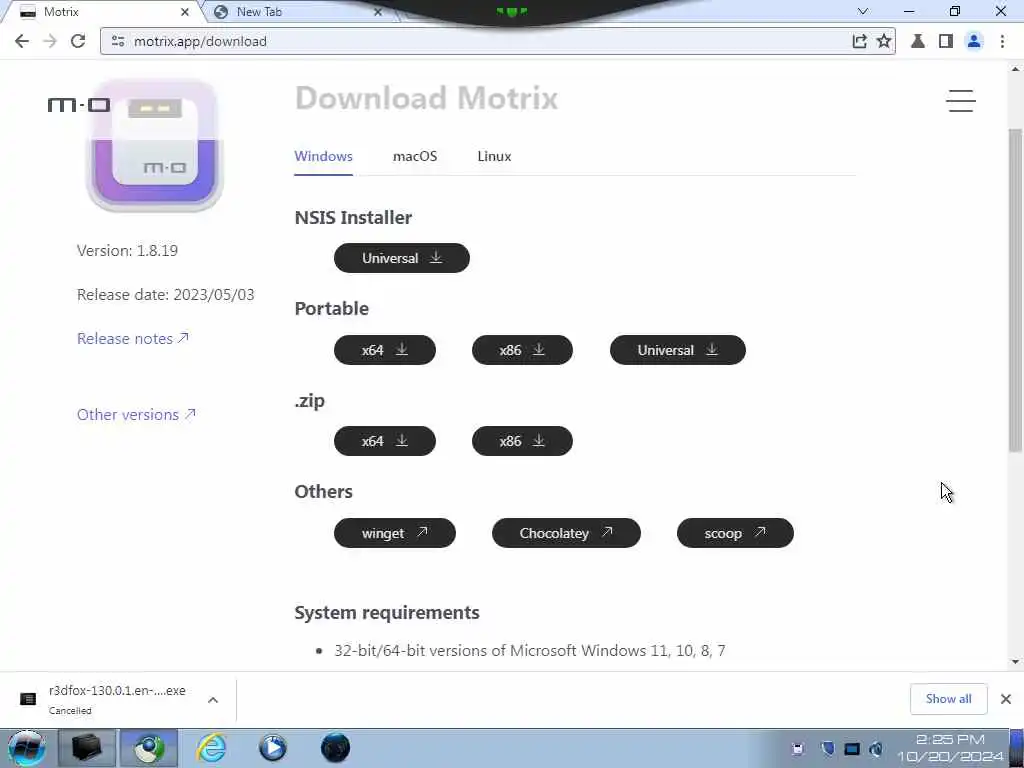Click the m·o site wordmark logo
This screenshot has height=768, width=1024.
(78, 104)
